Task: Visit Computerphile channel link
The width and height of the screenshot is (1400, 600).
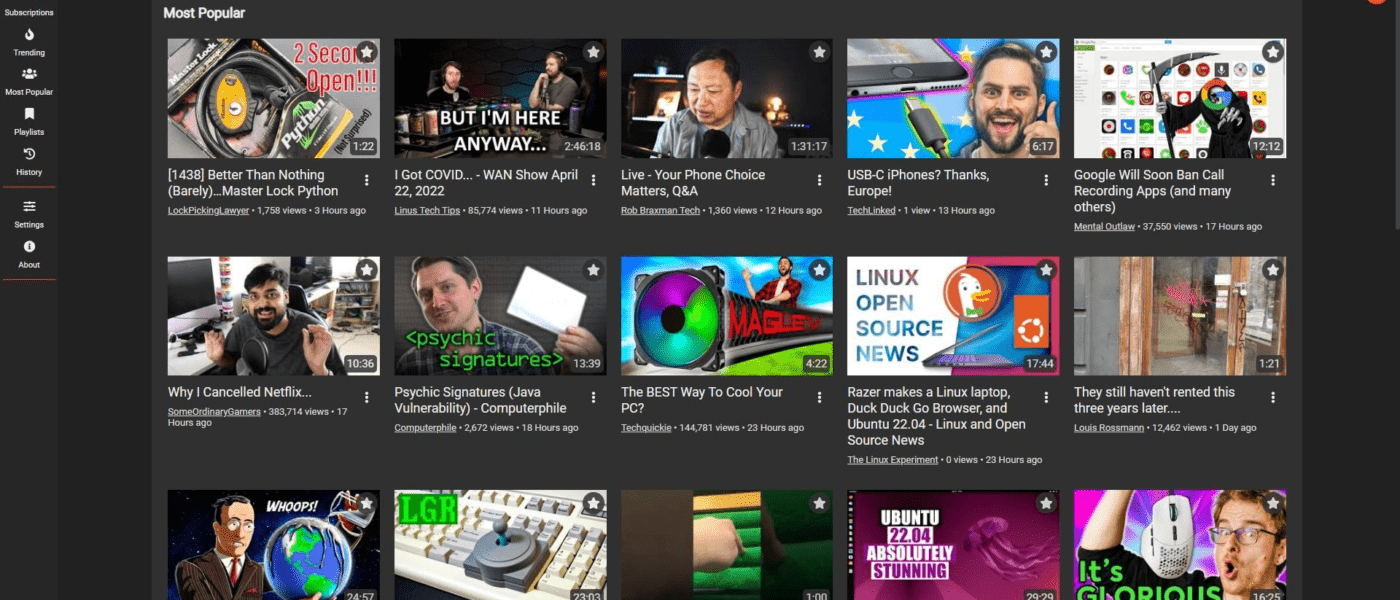Action: coord(425,428)
